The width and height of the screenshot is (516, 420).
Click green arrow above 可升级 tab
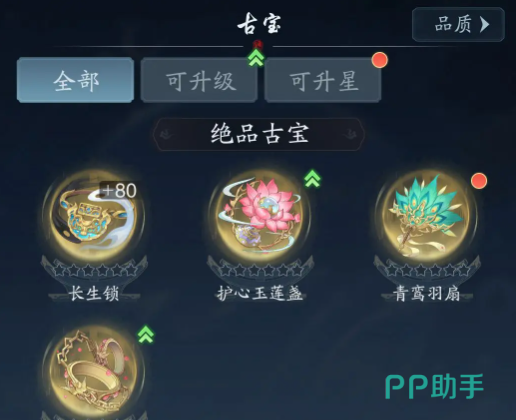pos(256,58)
